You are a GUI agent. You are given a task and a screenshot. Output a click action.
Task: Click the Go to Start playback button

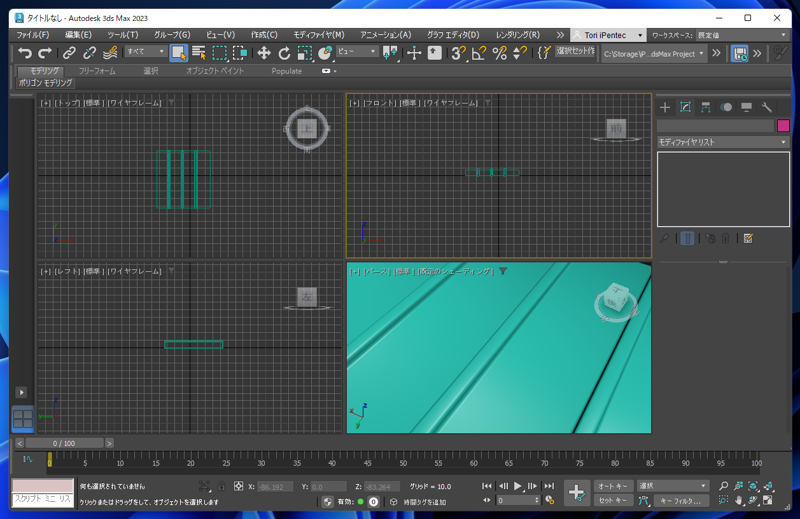point(487,486)
